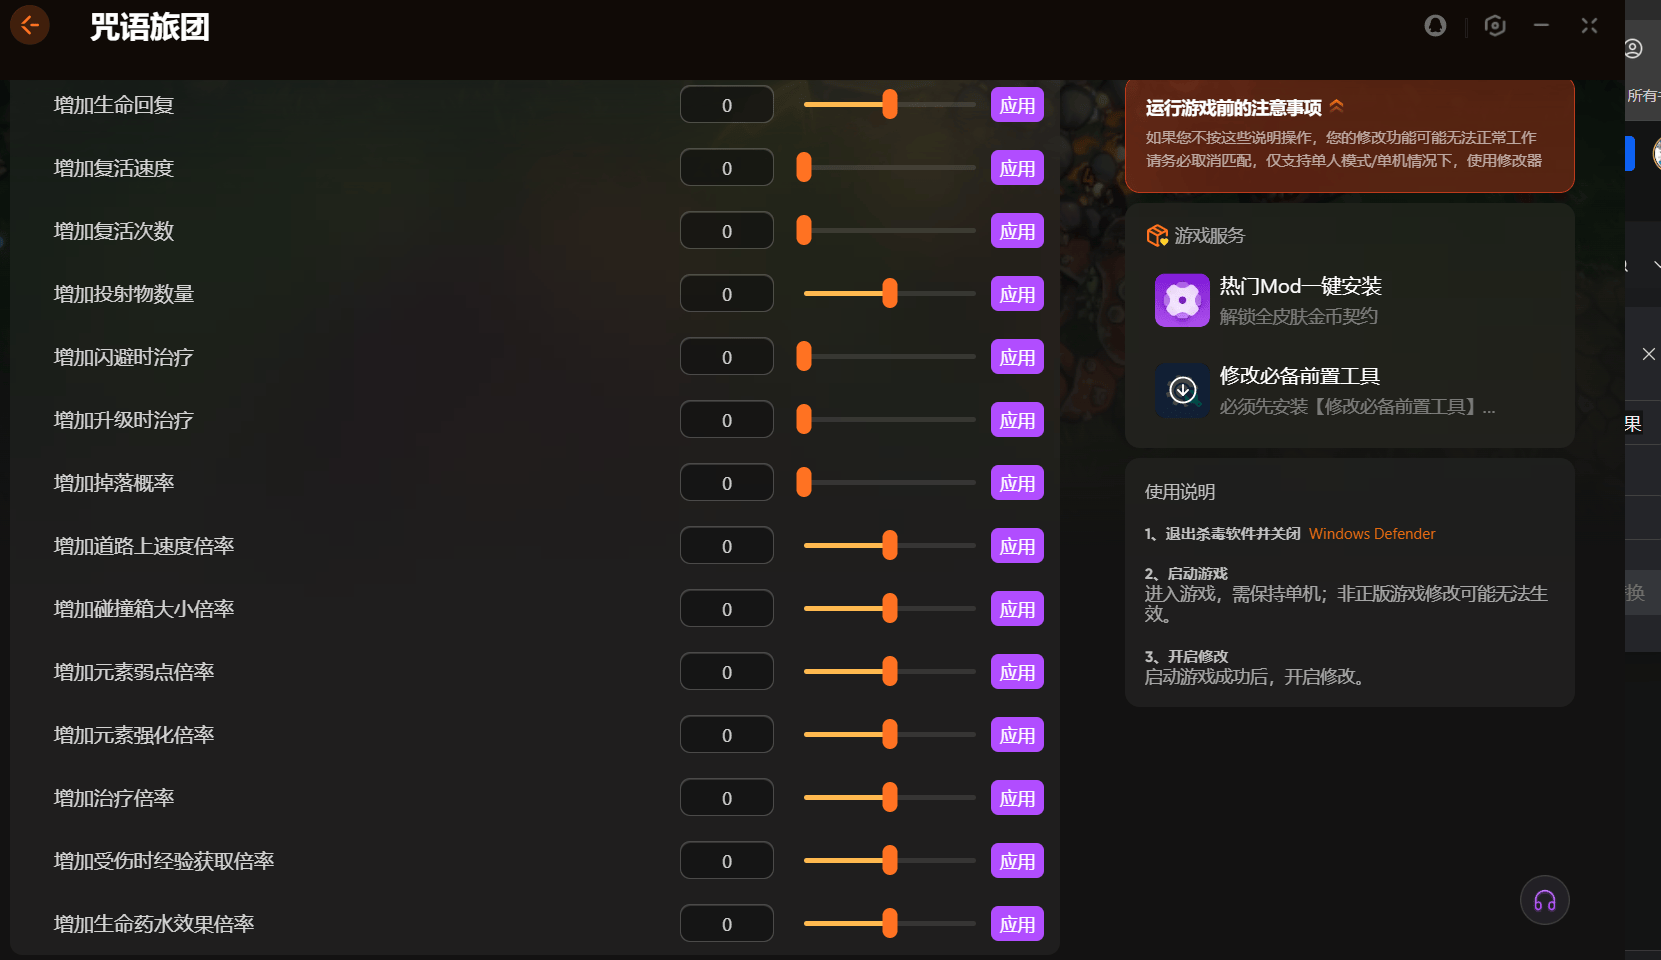Click the 修改必备前置工具 download icon
The width and height of the screenshot is (1661, 960).
pos(1182,390)
